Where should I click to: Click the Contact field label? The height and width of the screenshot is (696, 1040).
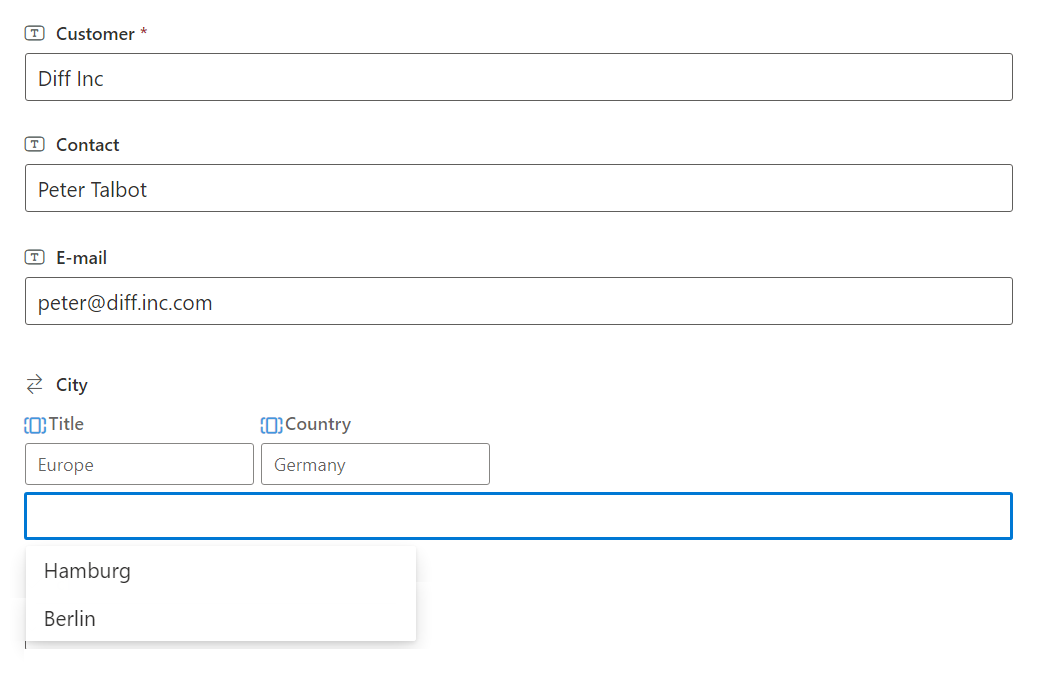87,145
